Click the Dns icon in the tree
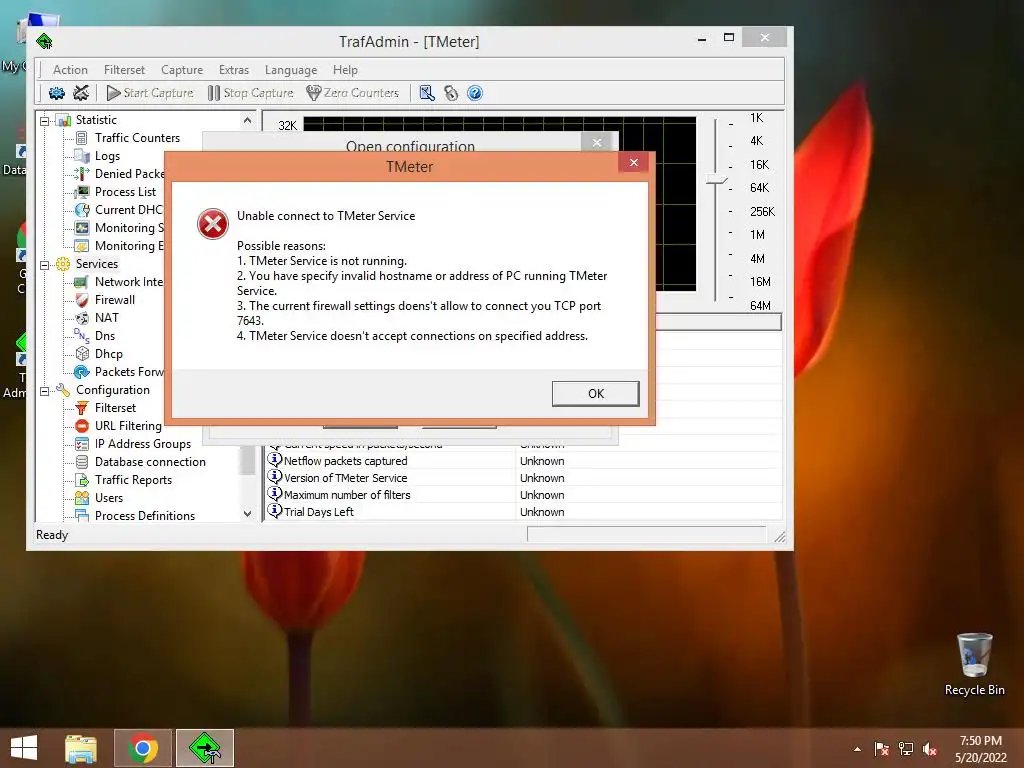The height and width of the screenshot is (768, 1024). click(x=82, y=336)
